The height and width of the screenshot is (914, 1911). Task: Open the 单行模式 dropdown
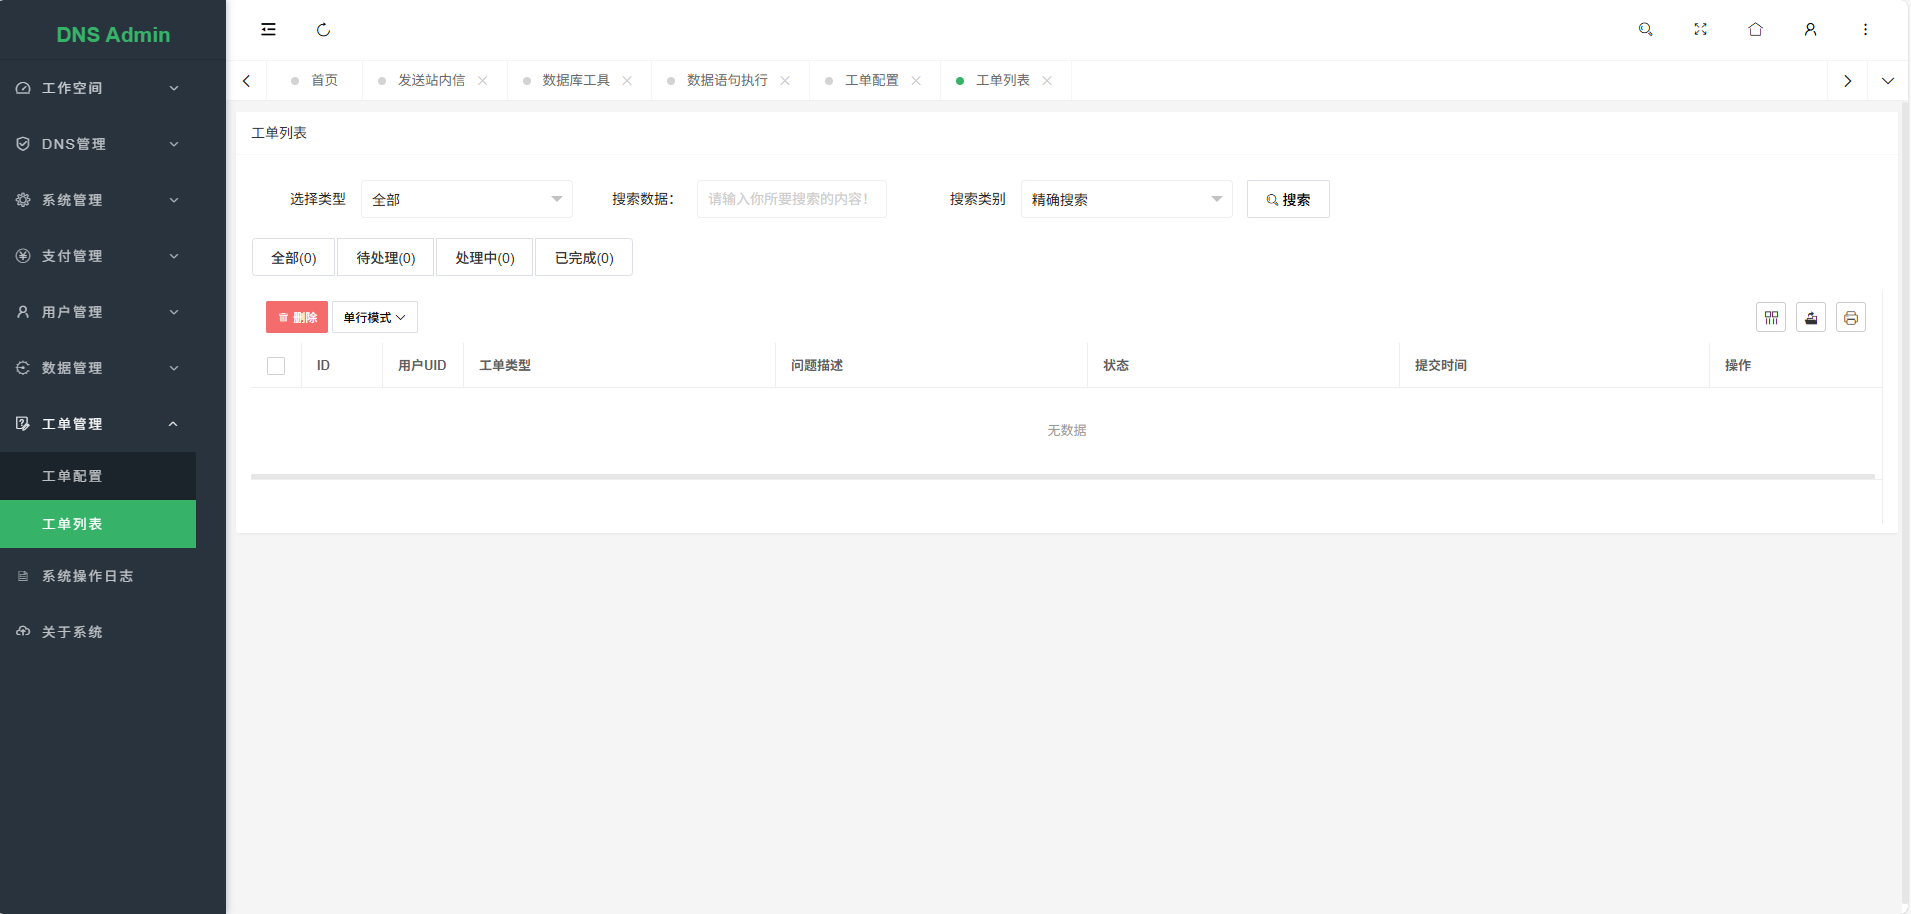pos(373,317)
